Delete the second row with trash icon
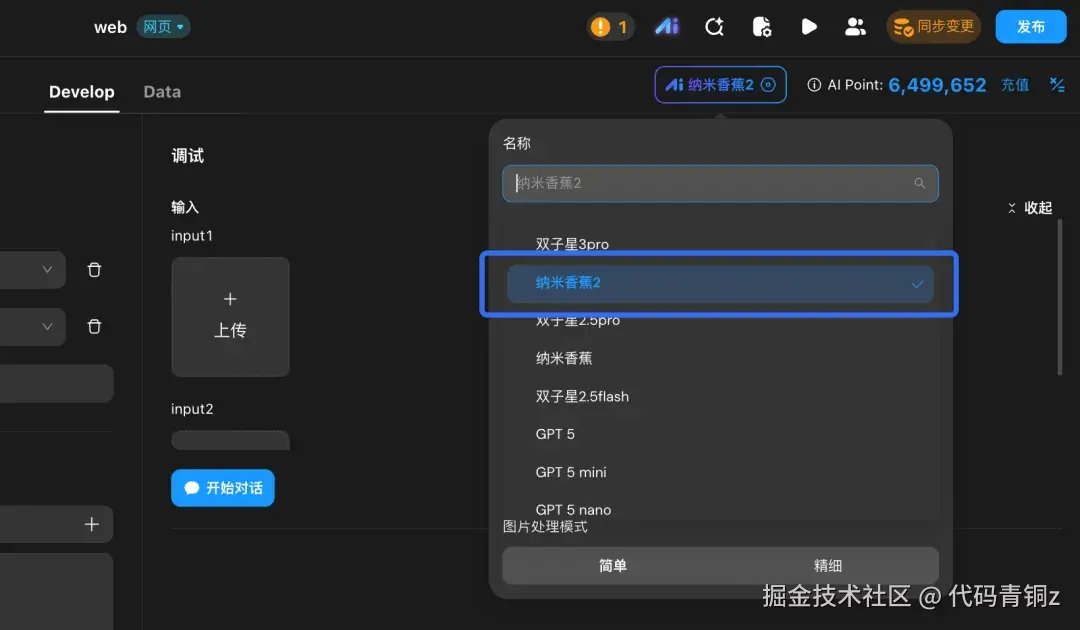The height and width of the screenshot is (630, 1080). click(94, 326)
